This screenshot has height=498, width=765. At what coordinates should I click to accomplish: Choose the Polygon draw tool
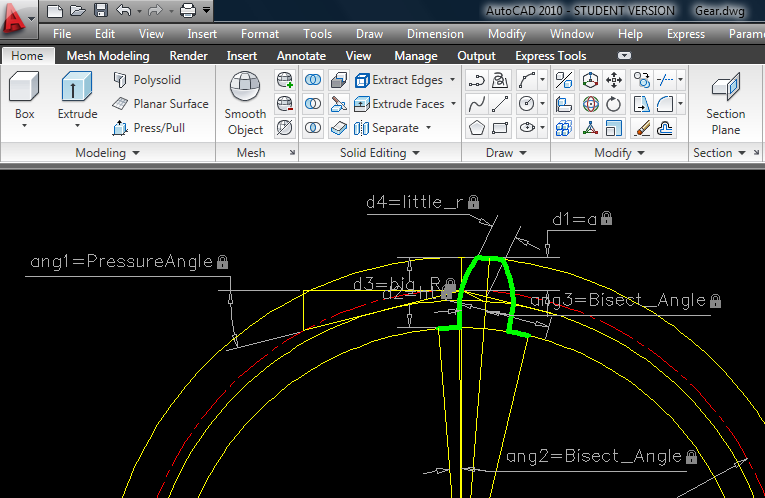(477, 128)
